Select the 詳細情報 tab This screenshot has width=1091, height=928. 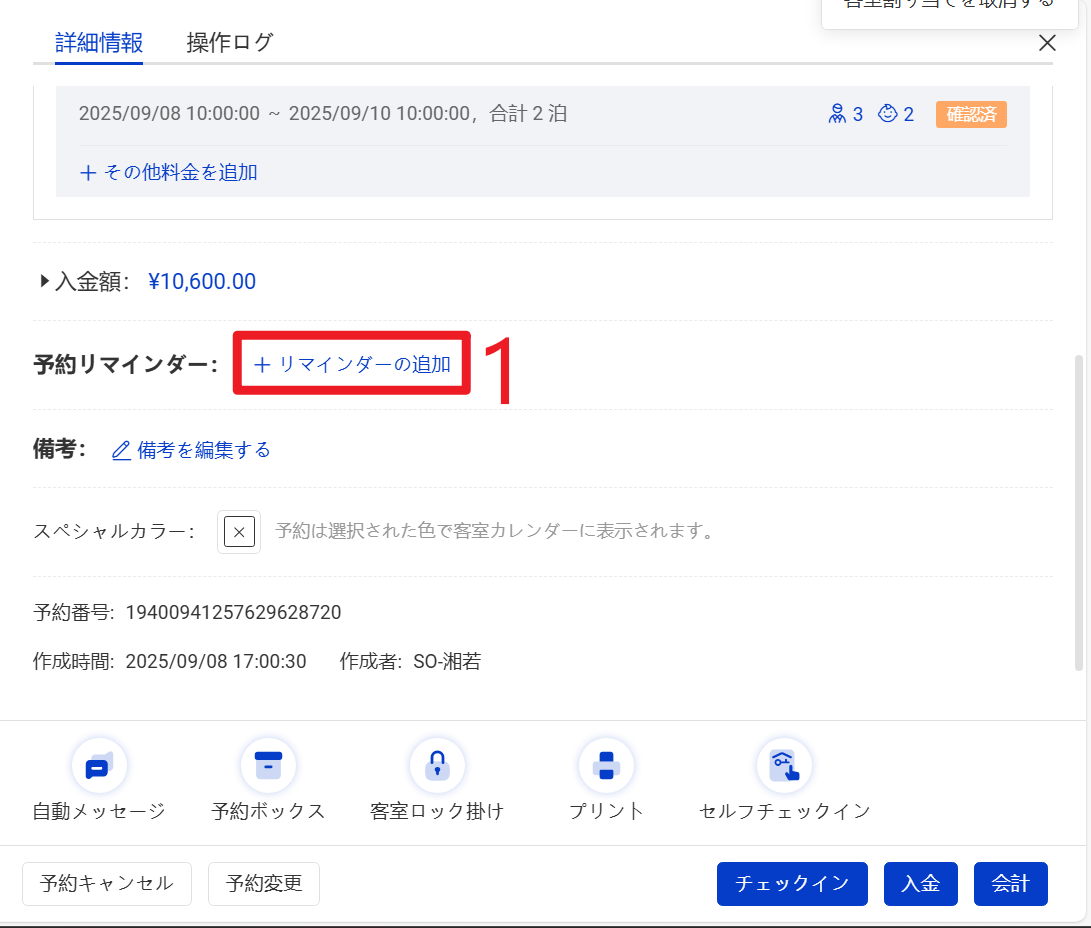(99, 43)
